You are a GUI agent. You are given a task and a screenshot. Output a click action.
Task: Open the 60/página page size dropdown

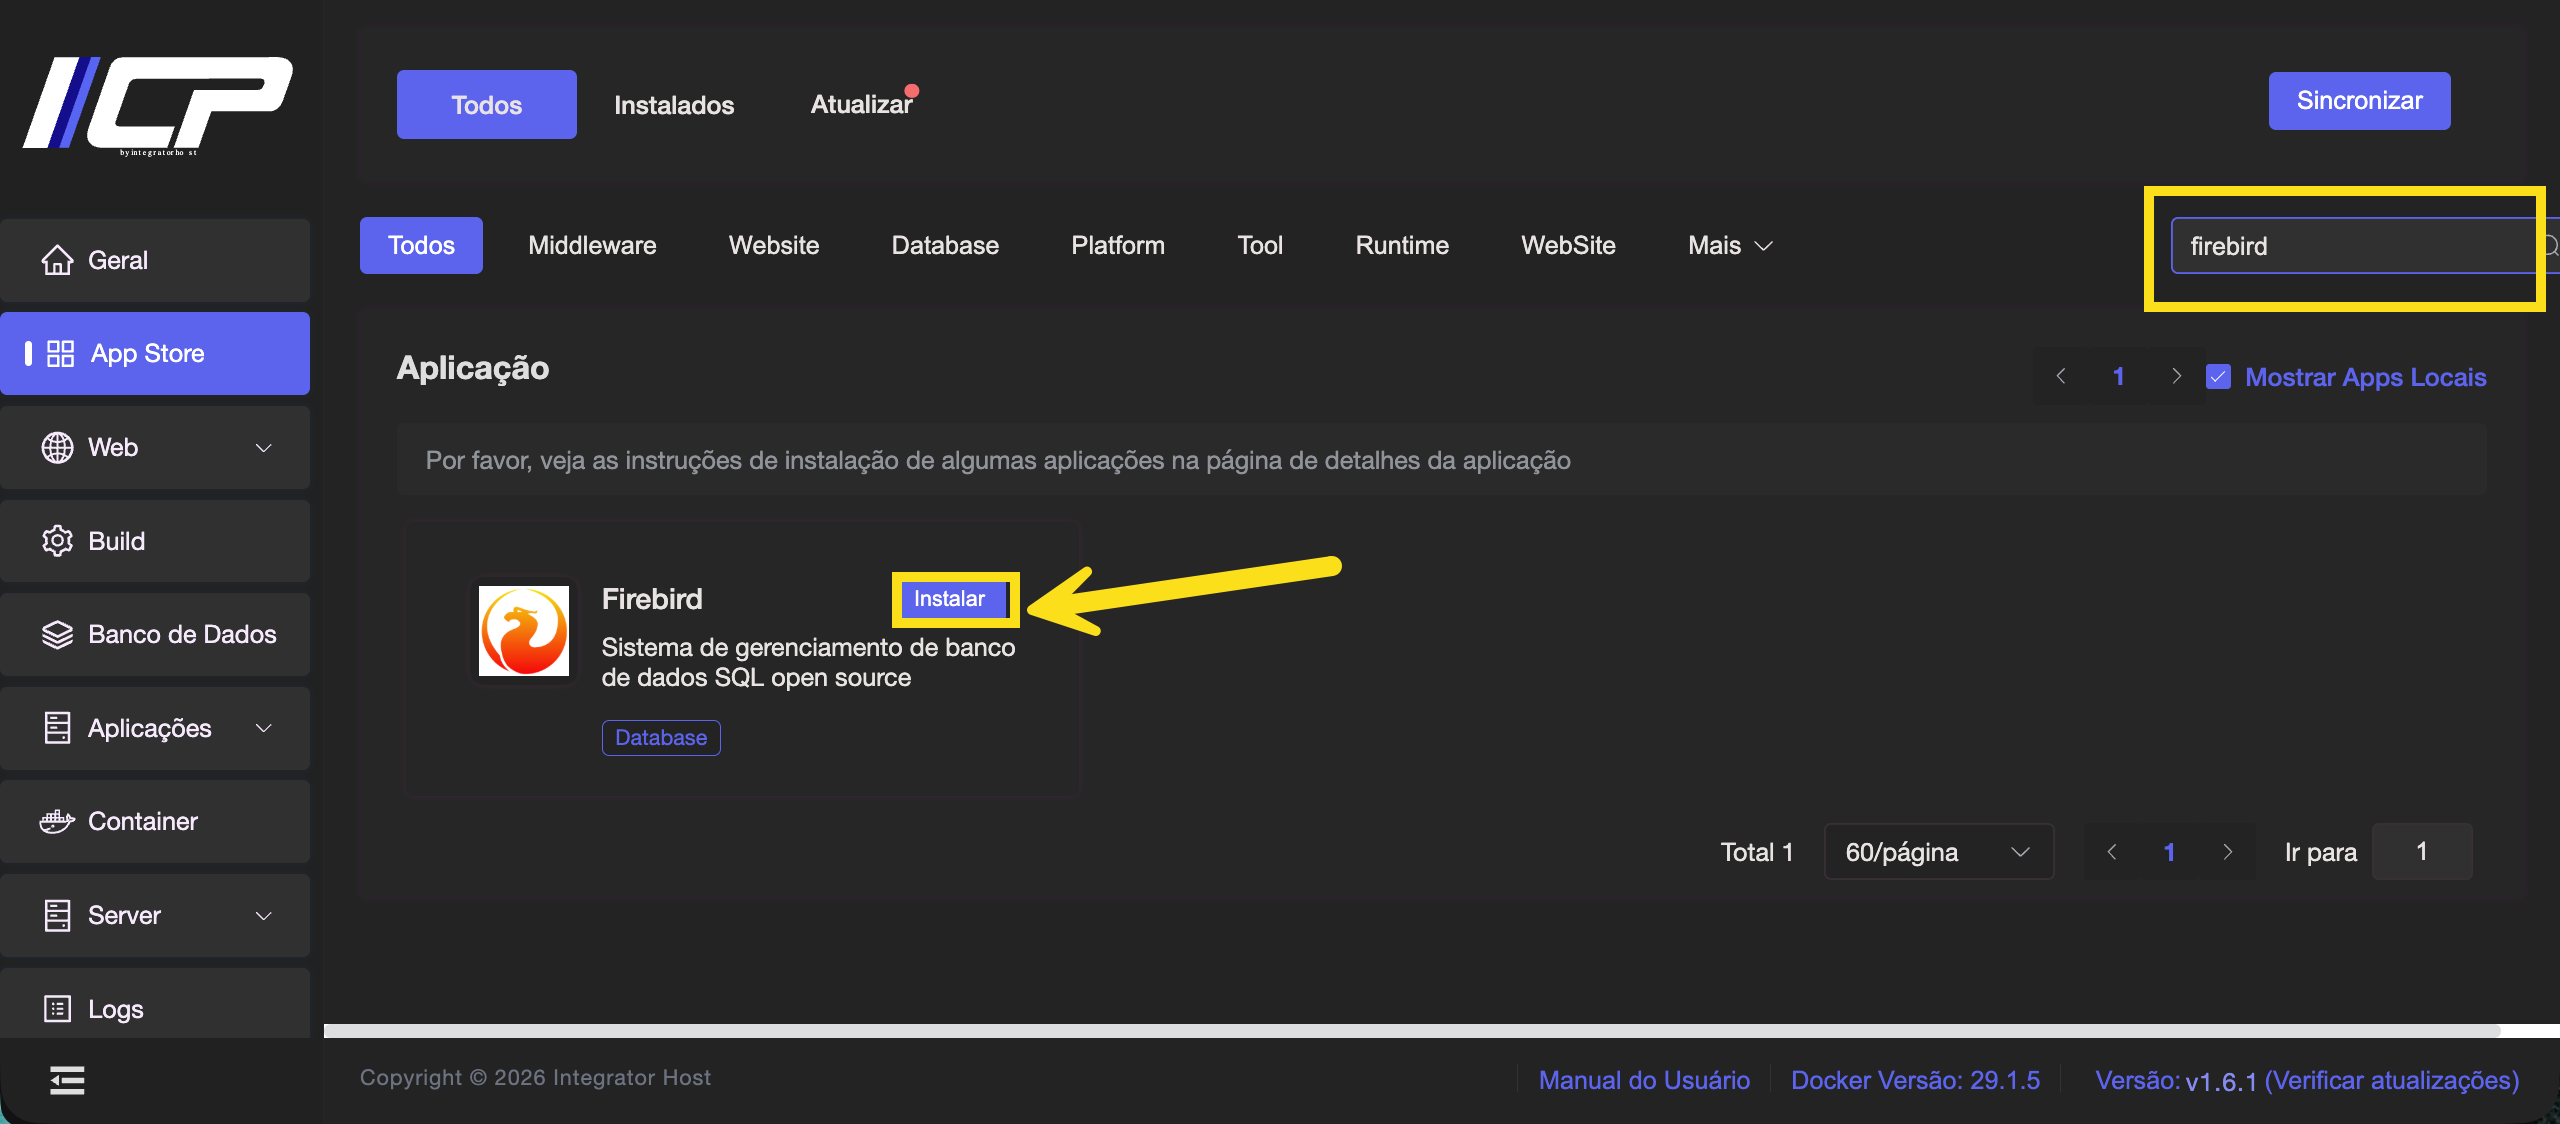[1938, 852]
